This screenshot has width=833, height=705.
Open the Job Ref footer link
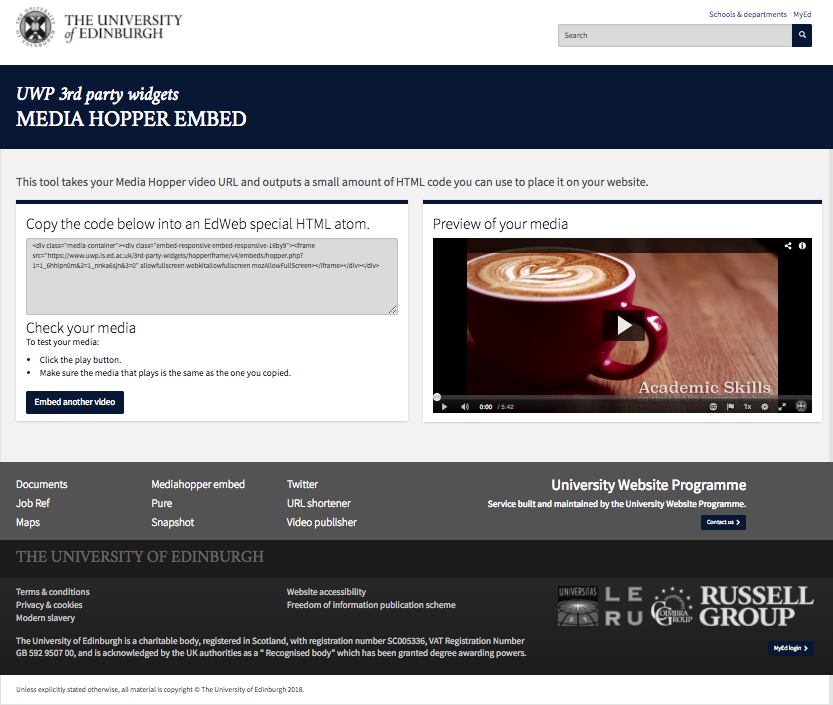coord(33,503)
